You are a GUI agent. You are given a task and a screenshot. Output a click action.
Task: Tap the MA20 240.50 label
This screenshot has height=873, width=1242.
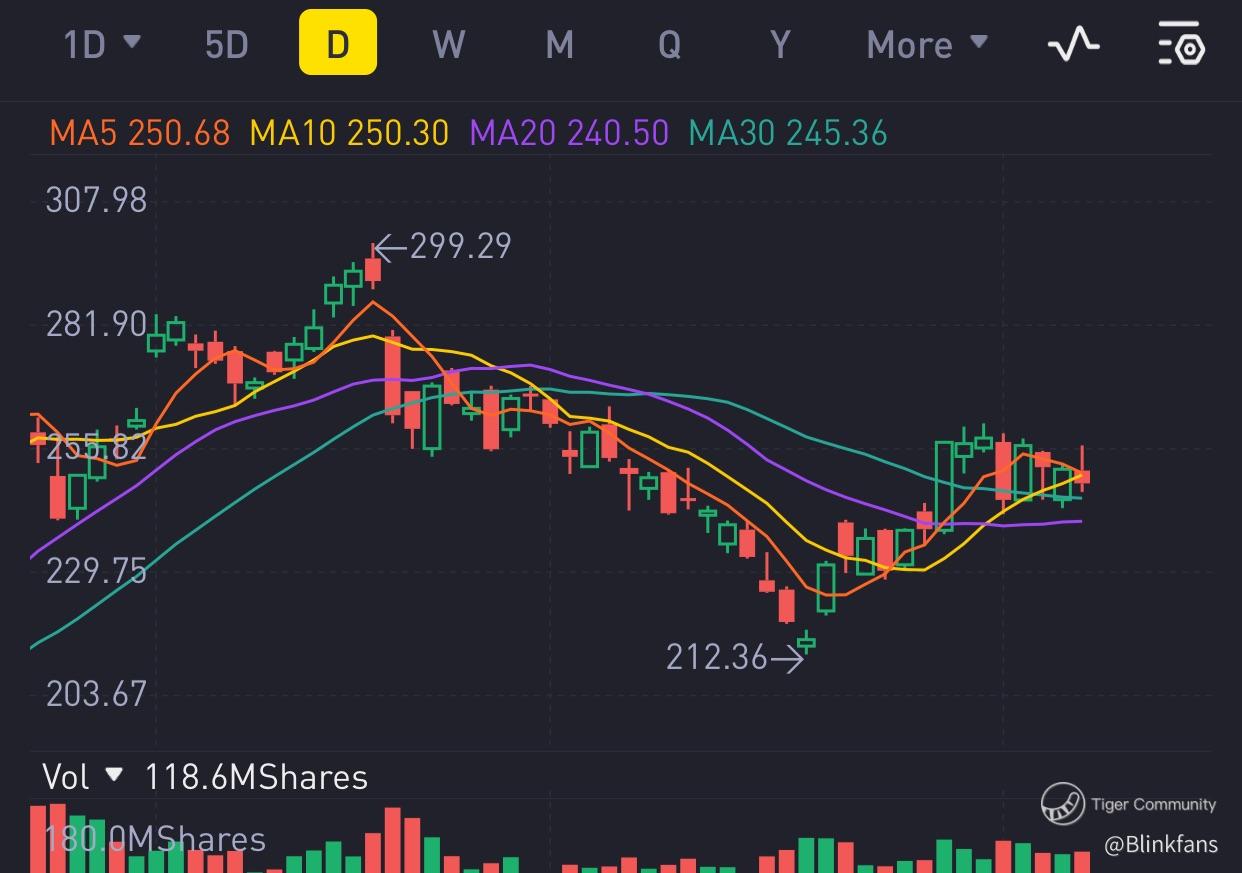pos(569,133)
